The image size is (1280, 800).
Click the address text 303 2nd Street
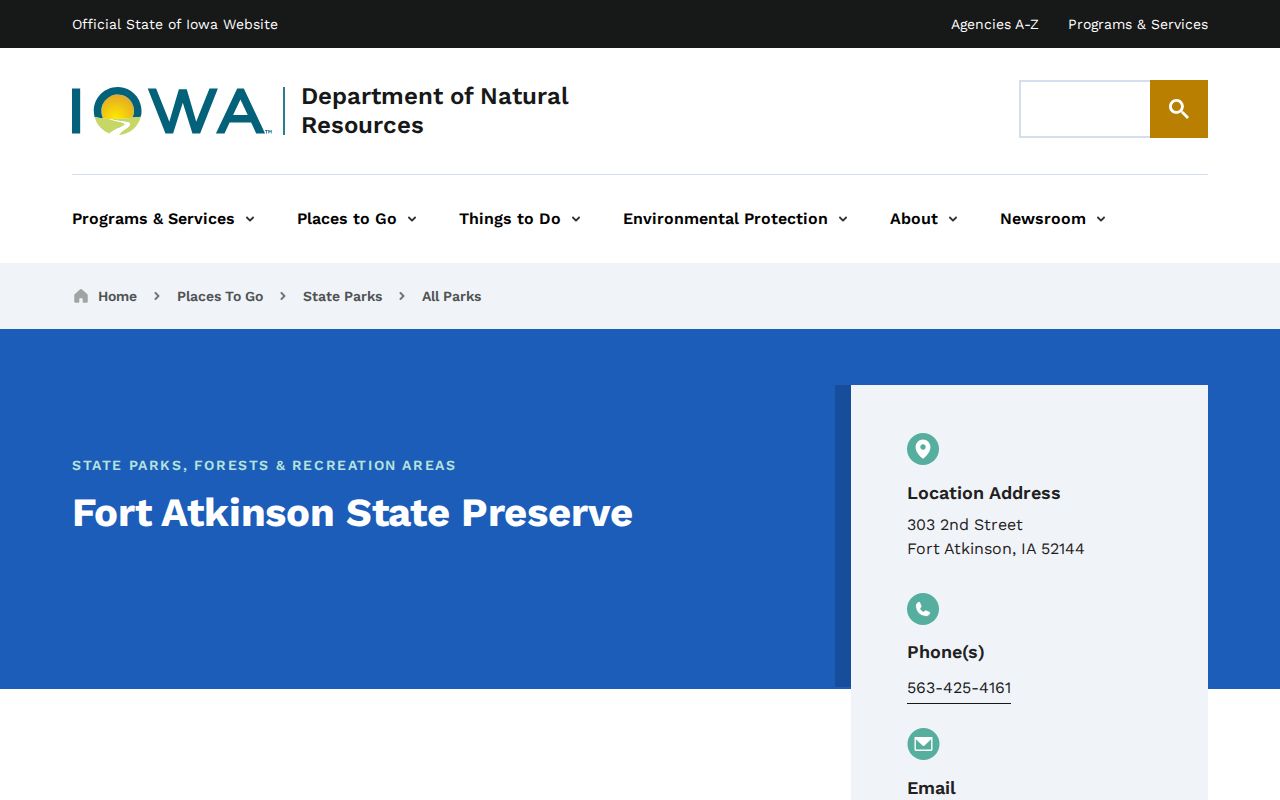[965, 524]
